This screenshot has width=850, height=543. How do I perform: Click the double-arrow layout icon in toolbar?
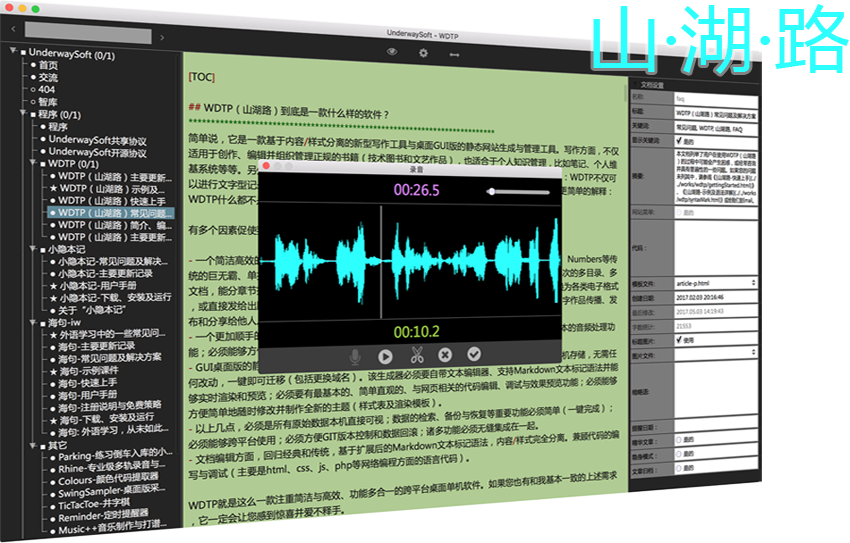(454, 53)
